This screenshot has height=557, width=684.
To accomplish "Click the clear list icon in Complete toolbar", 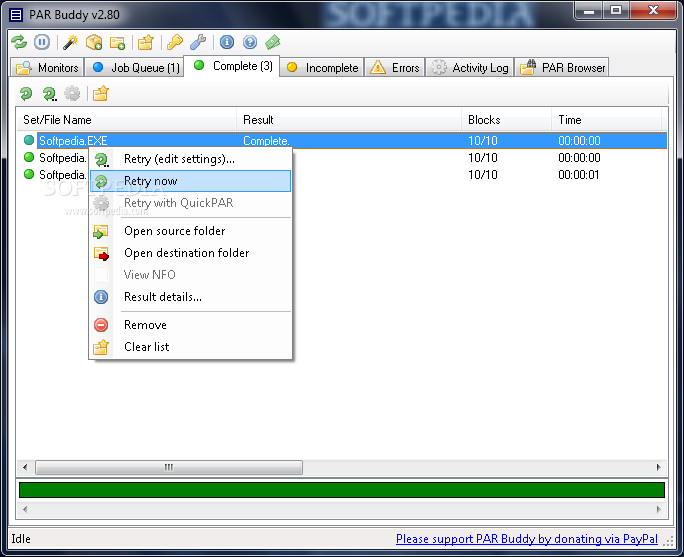I will pyautogui.click(x=100, y=93).
